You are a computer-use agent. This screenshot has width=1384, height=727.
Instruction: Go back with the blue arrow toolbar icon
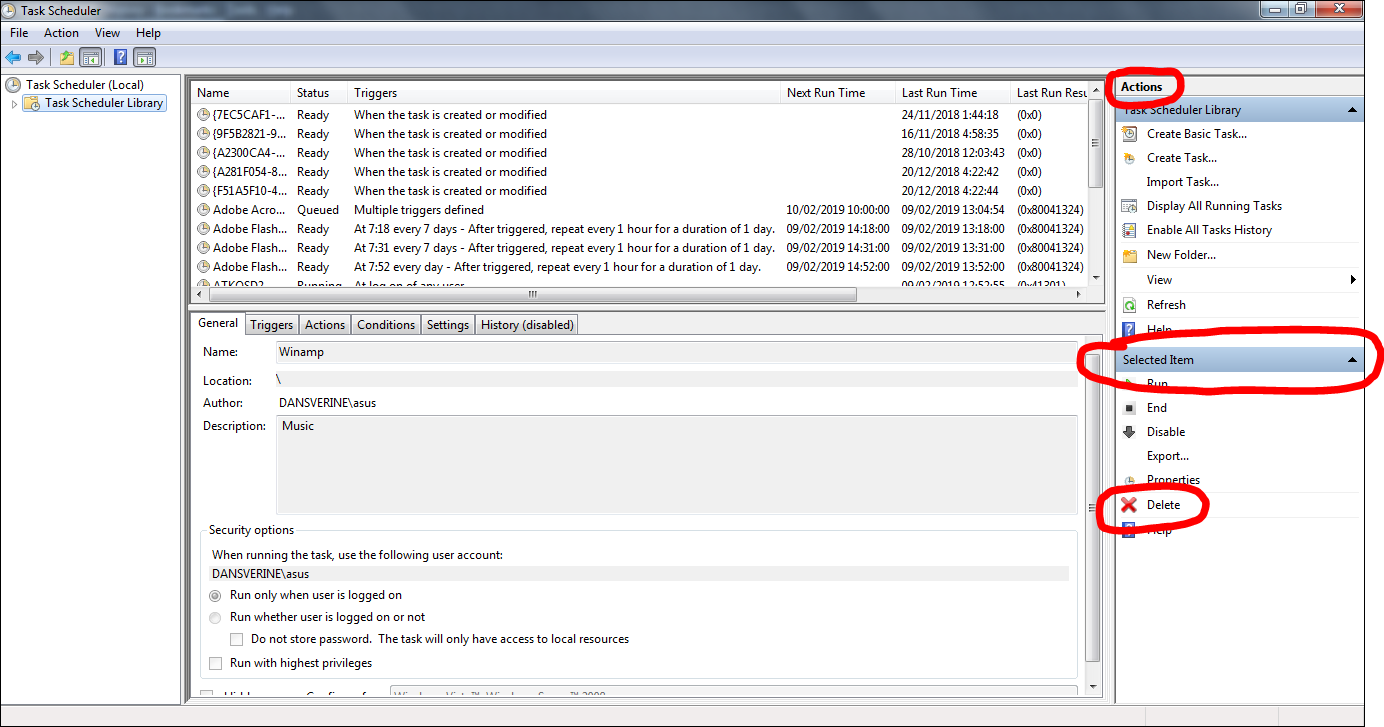(13, 57)
